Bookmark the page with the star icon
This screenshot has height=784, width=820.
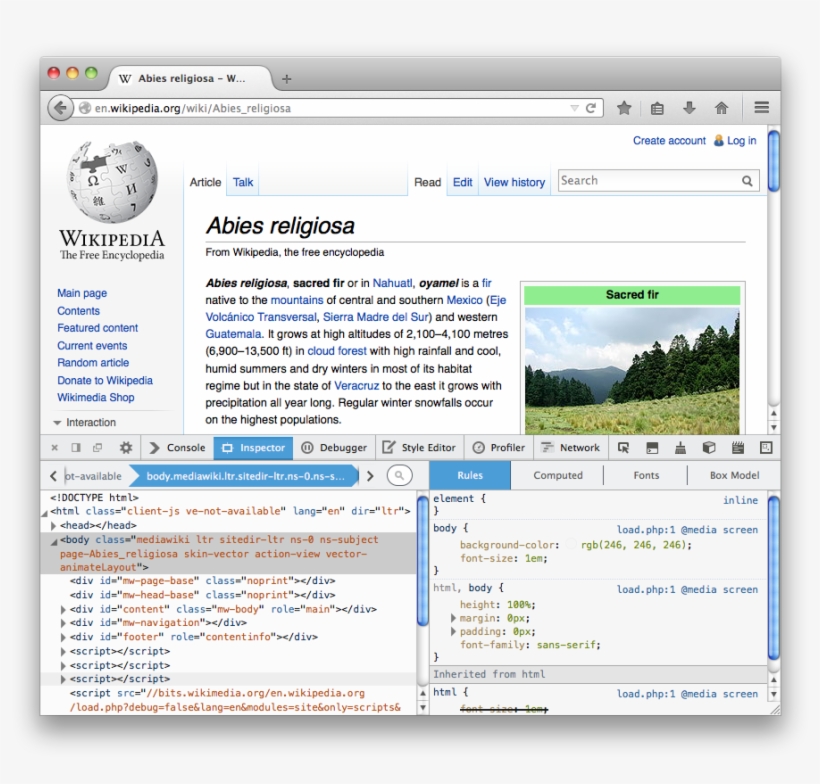[624, 107]
